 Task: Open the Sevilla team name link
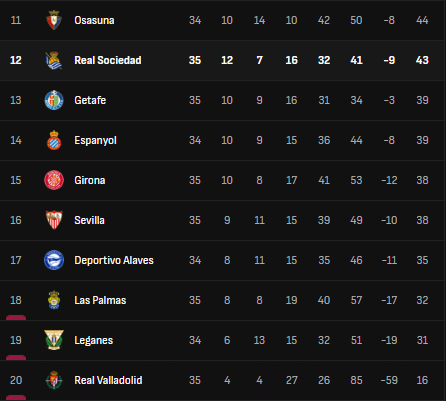pos(89,220)
